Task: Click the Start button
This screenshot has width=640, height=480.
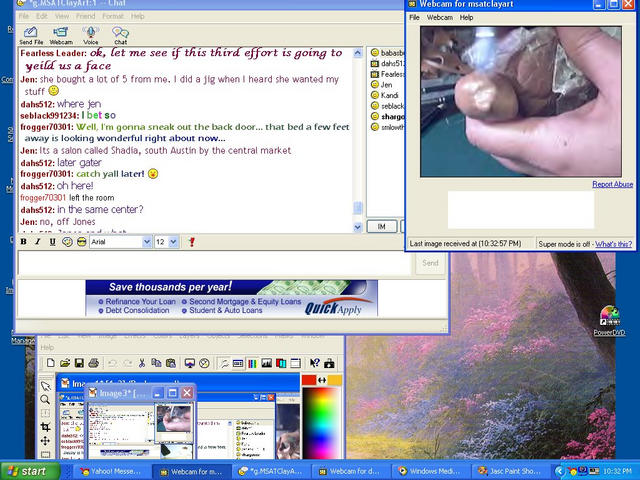Action: (x=28, y=471)
